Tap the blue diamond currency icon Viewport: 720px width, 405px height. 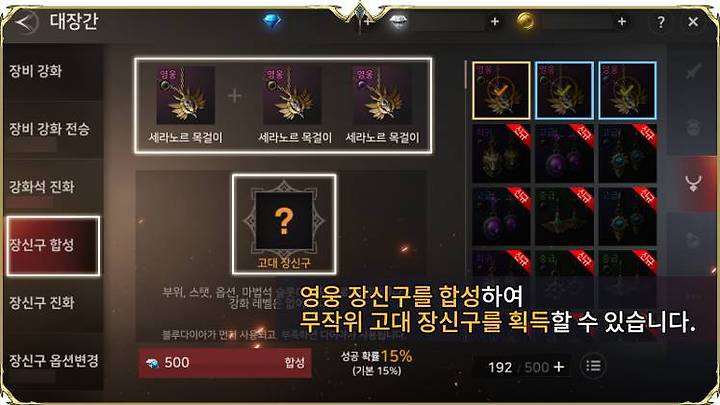click(x=272, y=21)
